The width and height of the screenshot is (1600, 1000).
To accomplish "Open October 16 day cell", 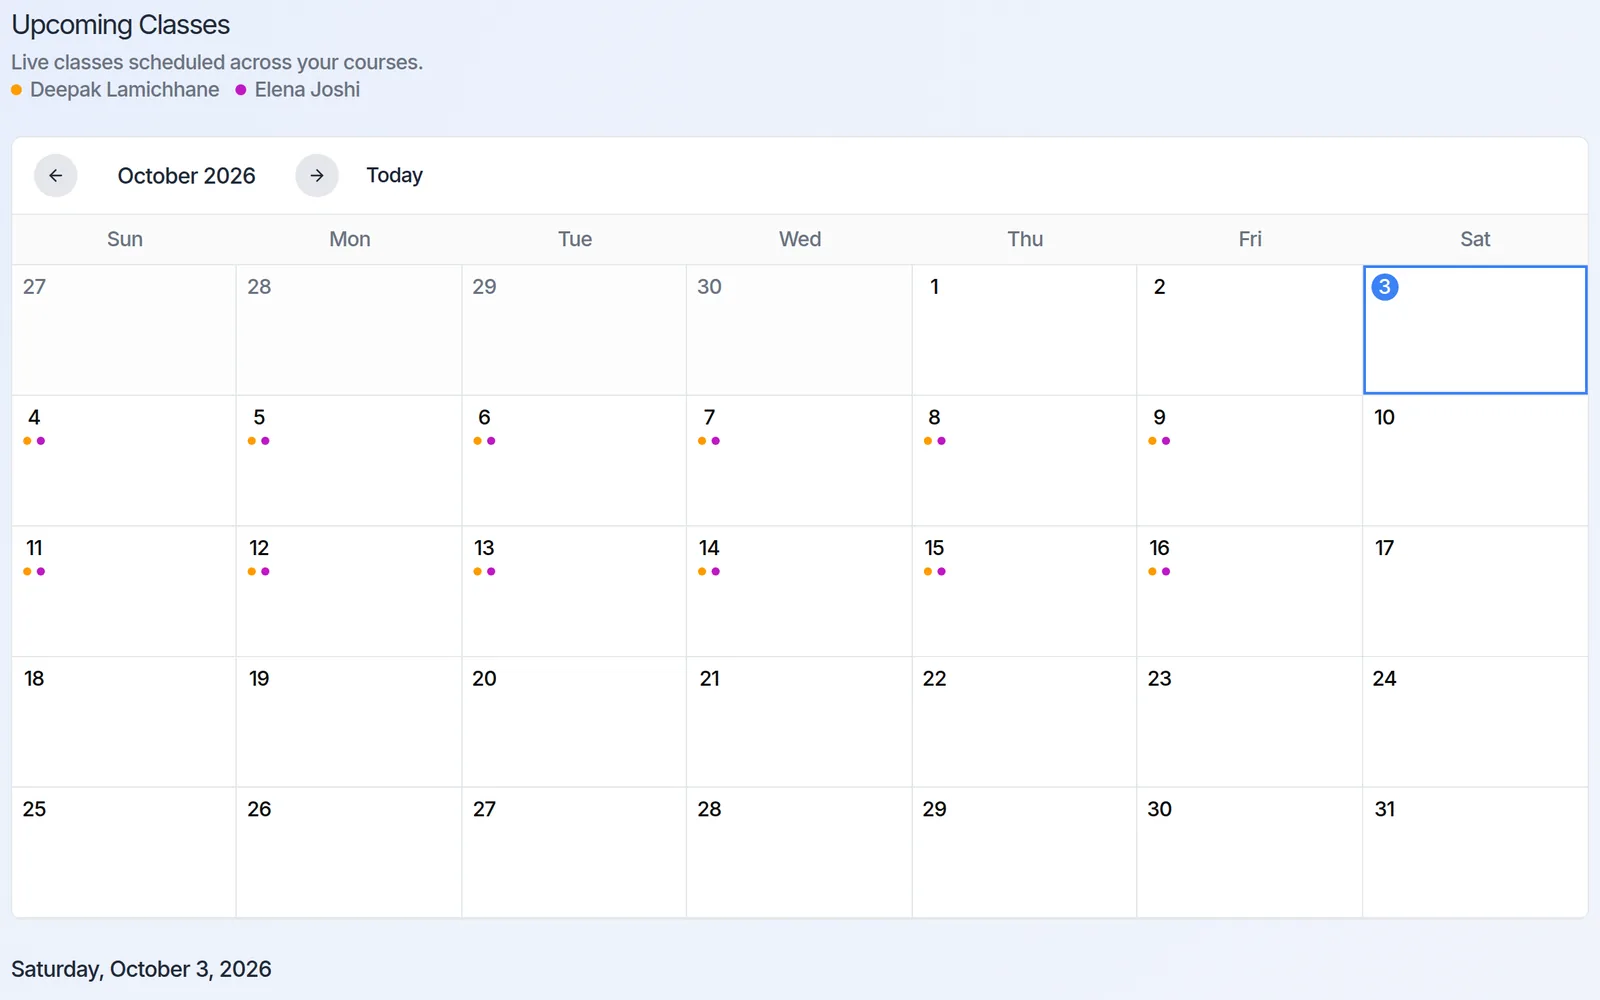I will pyautogui.click(x=1249, y=592).
